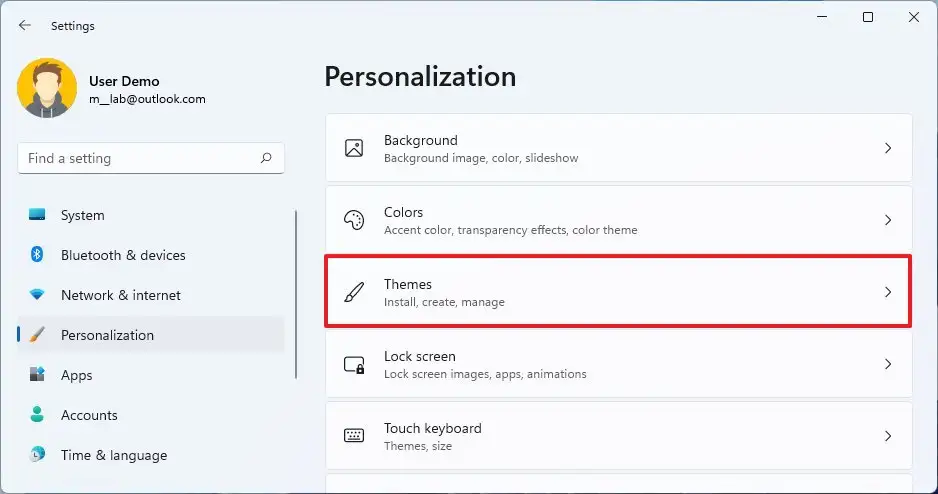This screenshot has height=494, width=938.
Task: Go to the Apps settings section
Action: tap(76, 375)
